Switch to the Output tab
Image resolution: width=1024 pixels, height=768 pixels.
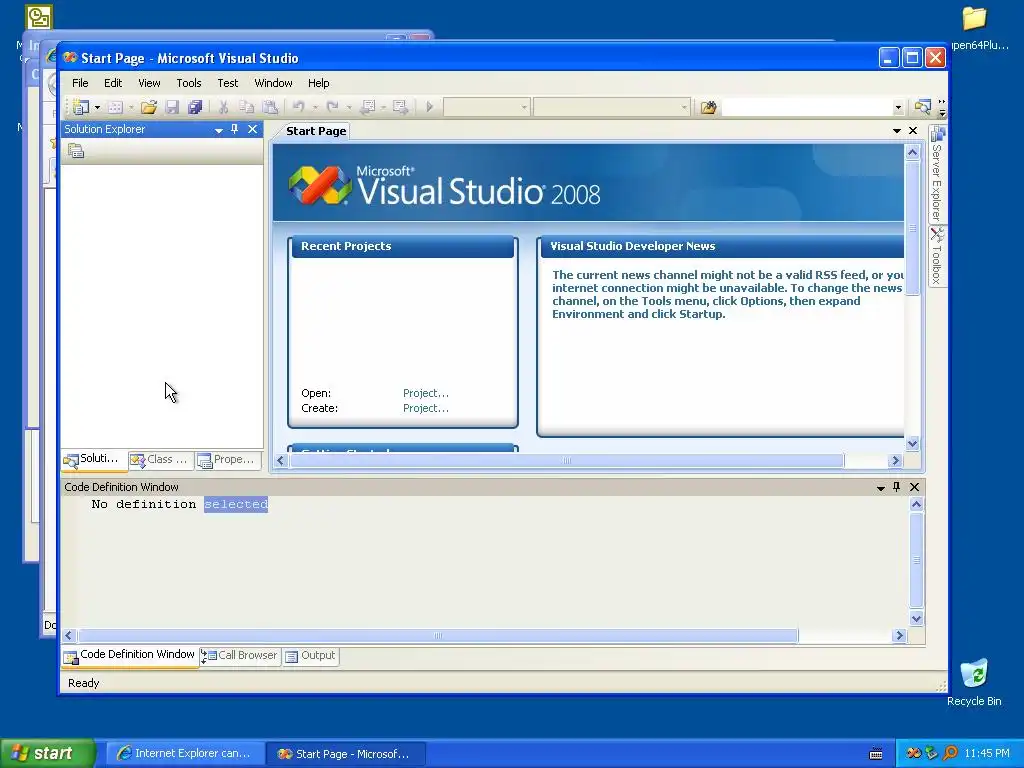311,656
